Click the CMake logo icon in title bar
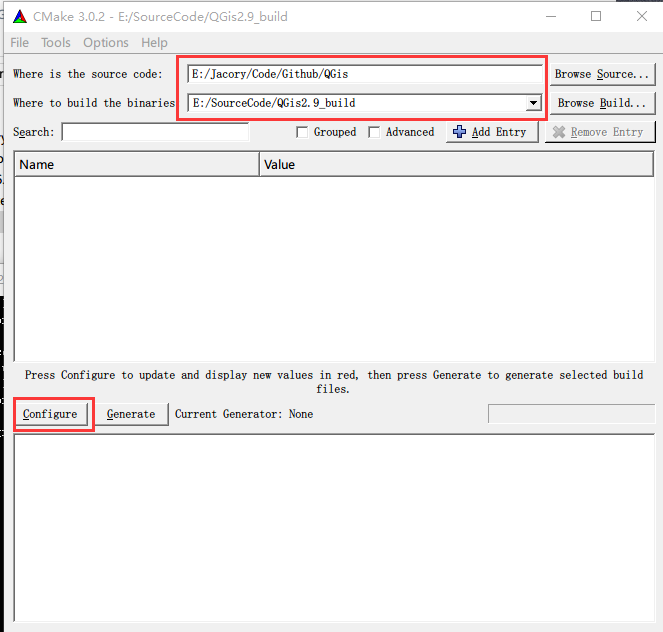 [19, 16]
